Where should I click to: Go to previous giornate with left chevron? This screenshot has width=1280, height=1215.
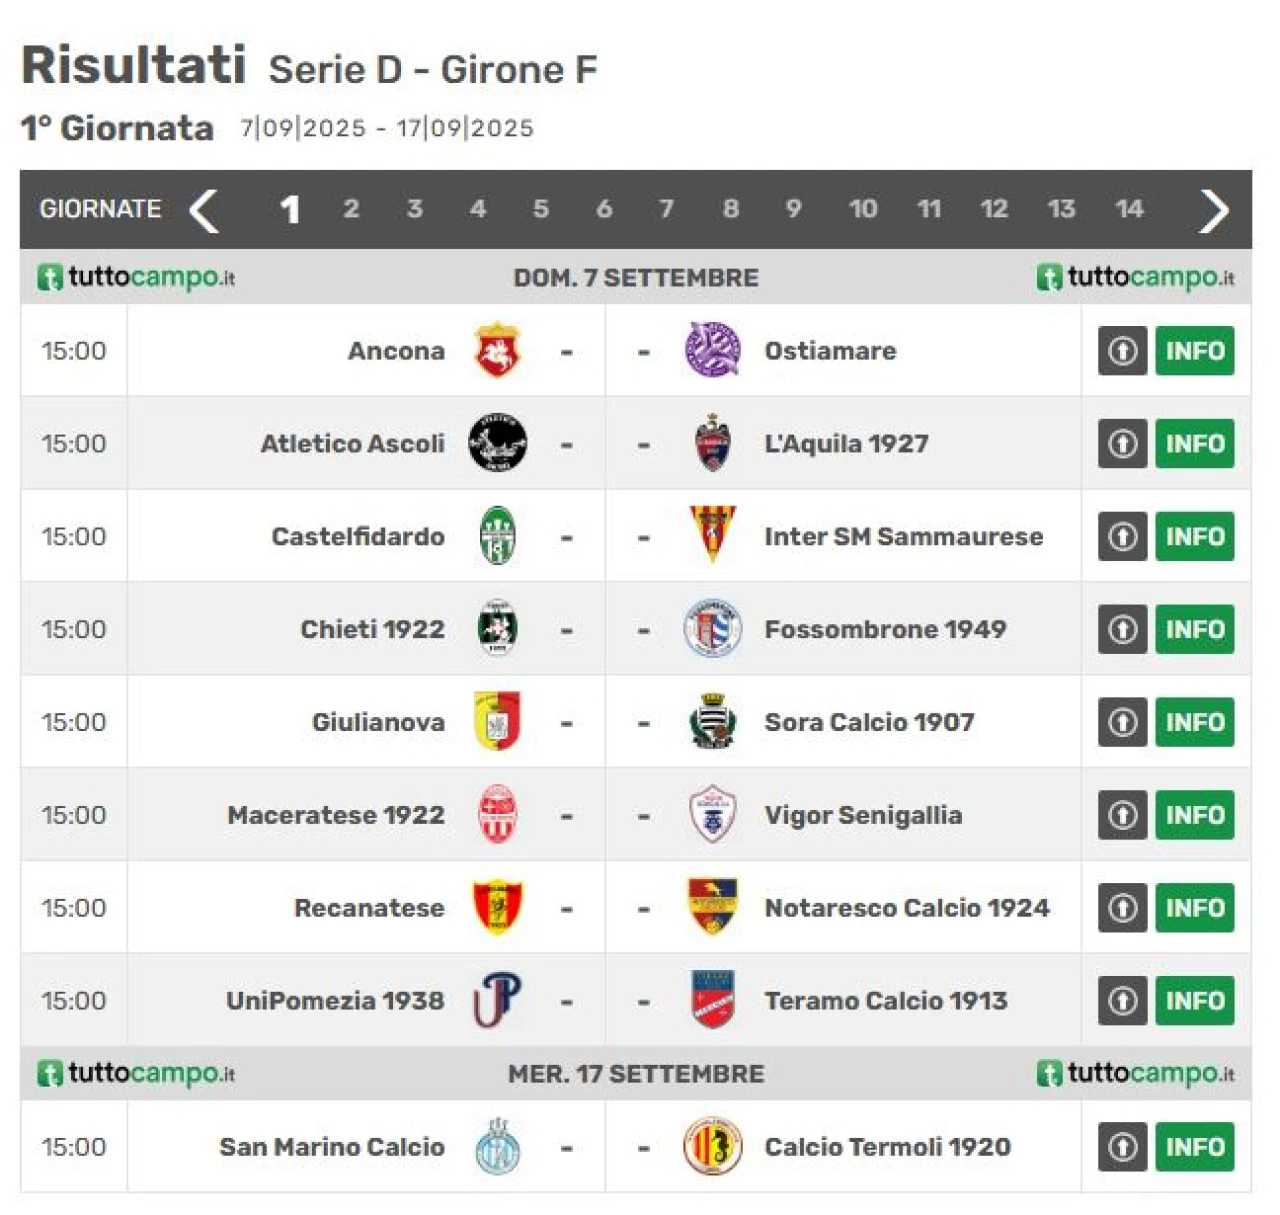(x=204, y=210)
